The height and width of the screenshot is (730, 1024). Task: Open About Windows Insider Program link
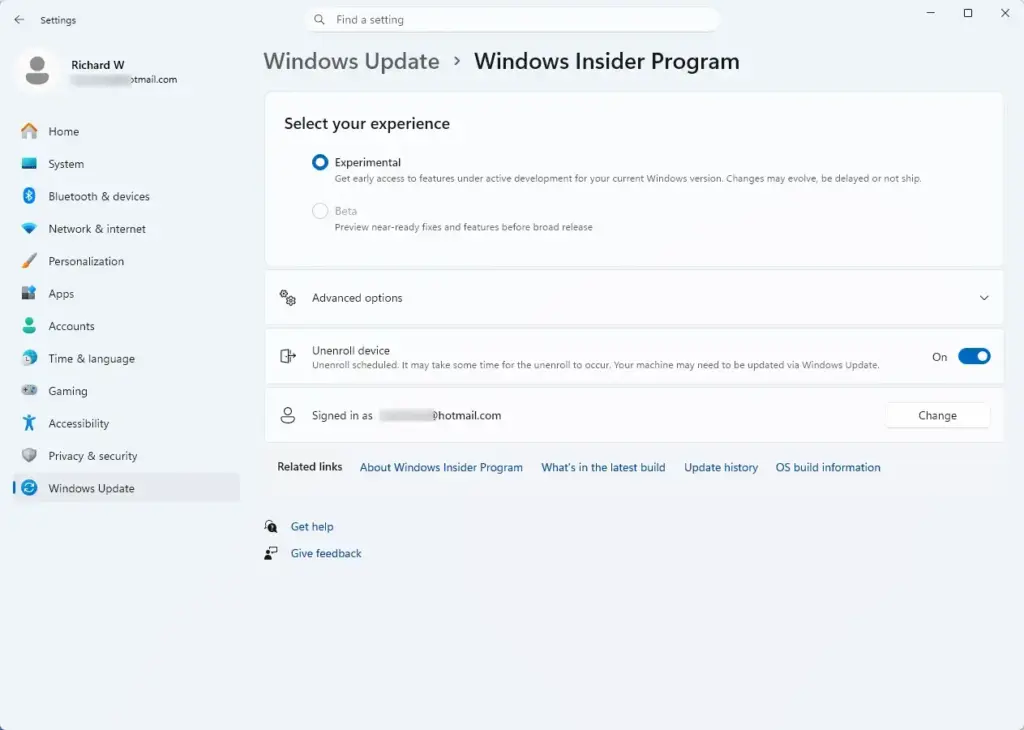click(441, 467)
